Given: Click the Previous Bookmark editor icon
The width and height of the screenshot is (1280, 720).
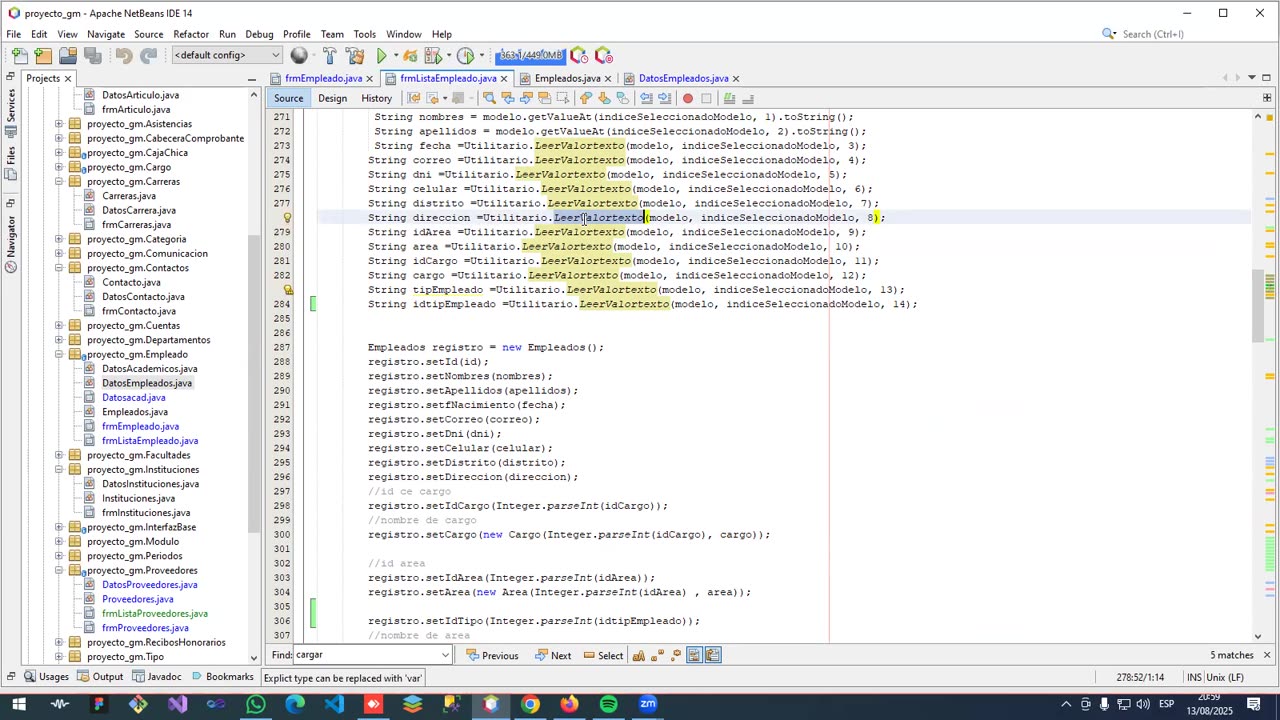Looking at the screenshot, I should pos(586,98).
